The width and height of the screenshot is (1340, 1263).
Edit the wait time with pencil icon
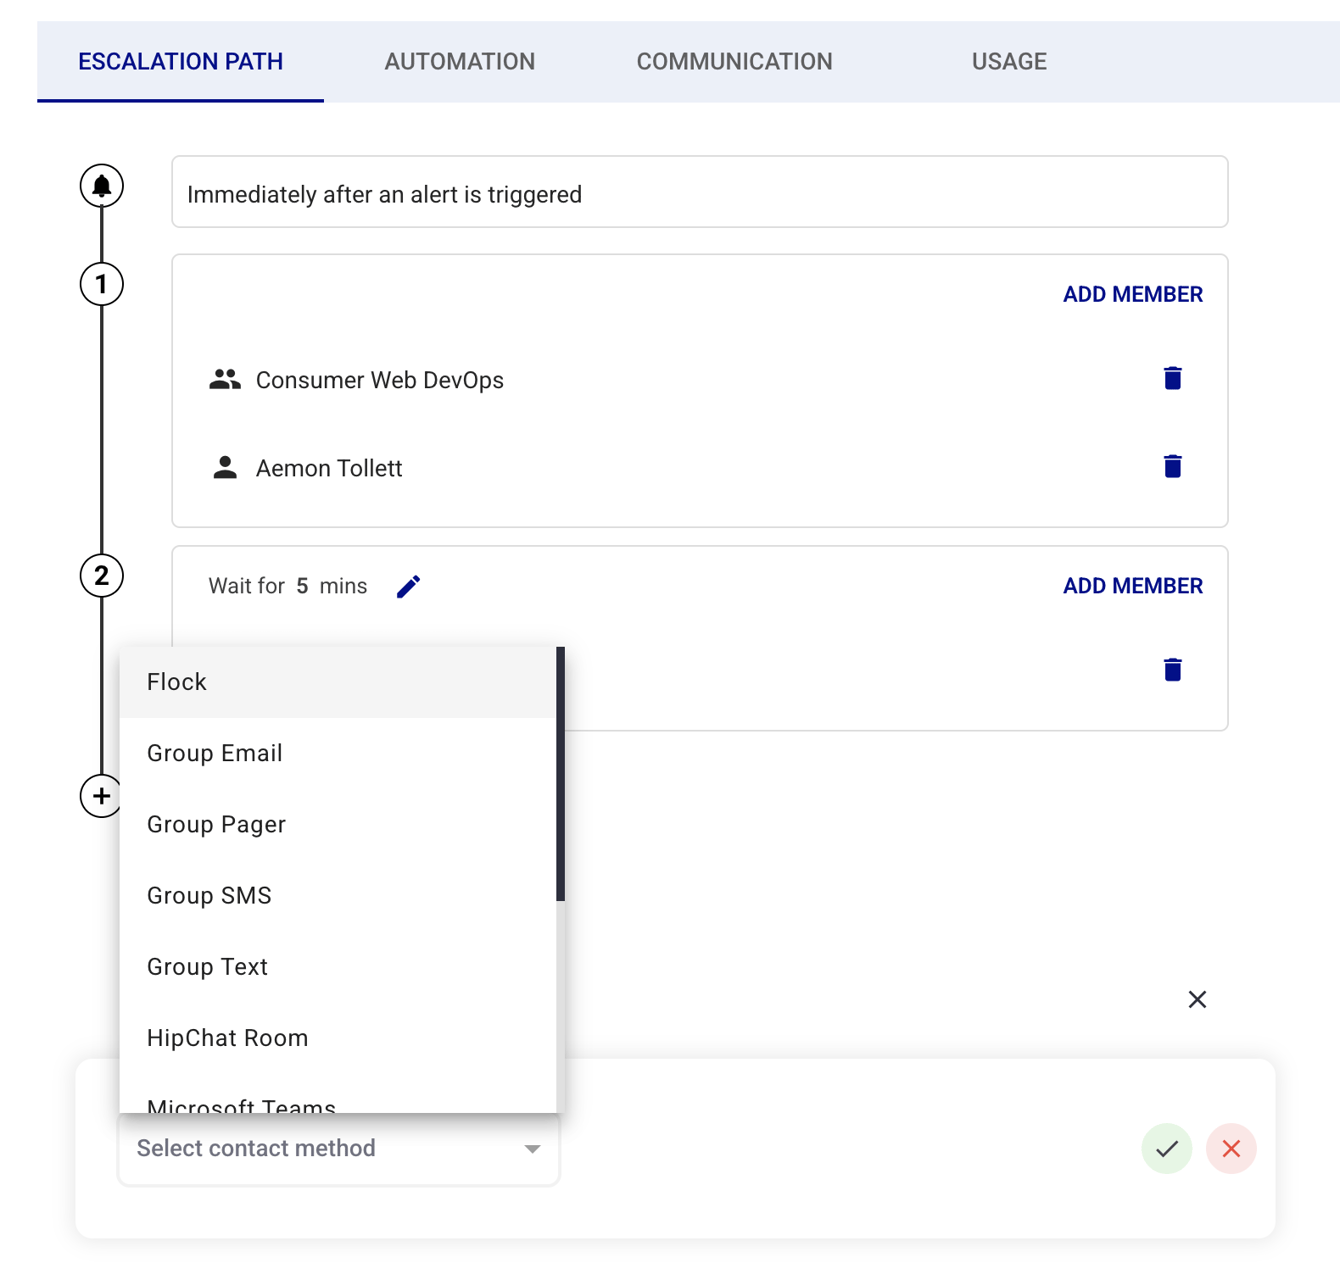(408, 587)
